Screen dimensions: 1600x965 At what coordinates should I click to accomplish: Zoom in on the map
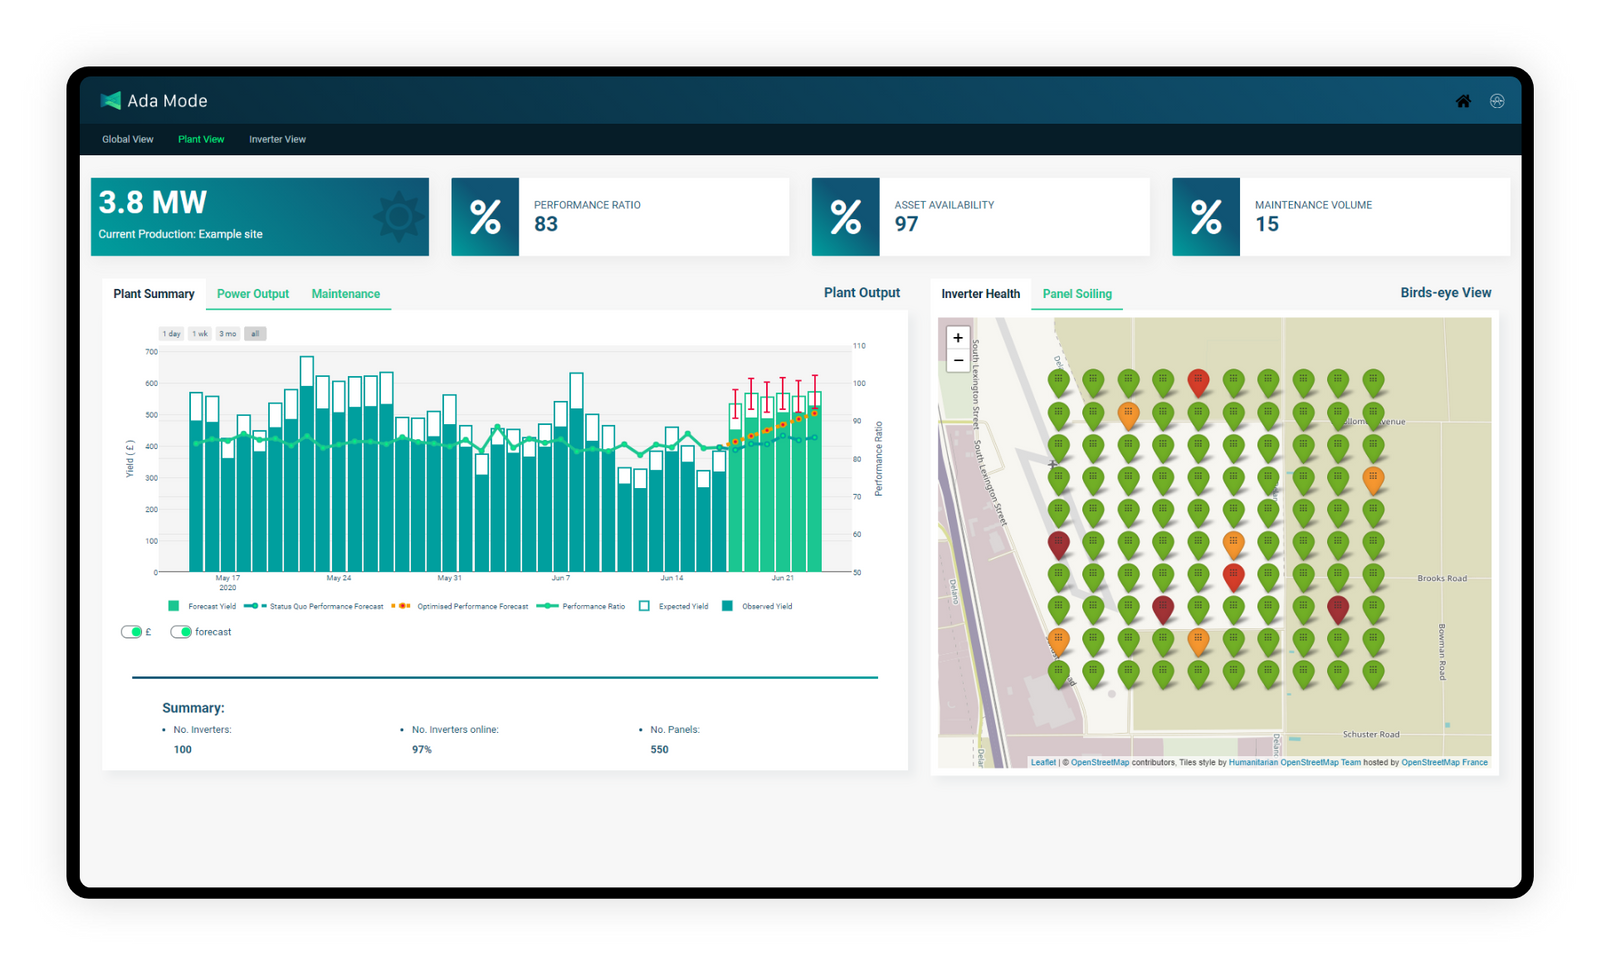pos(958,338)
